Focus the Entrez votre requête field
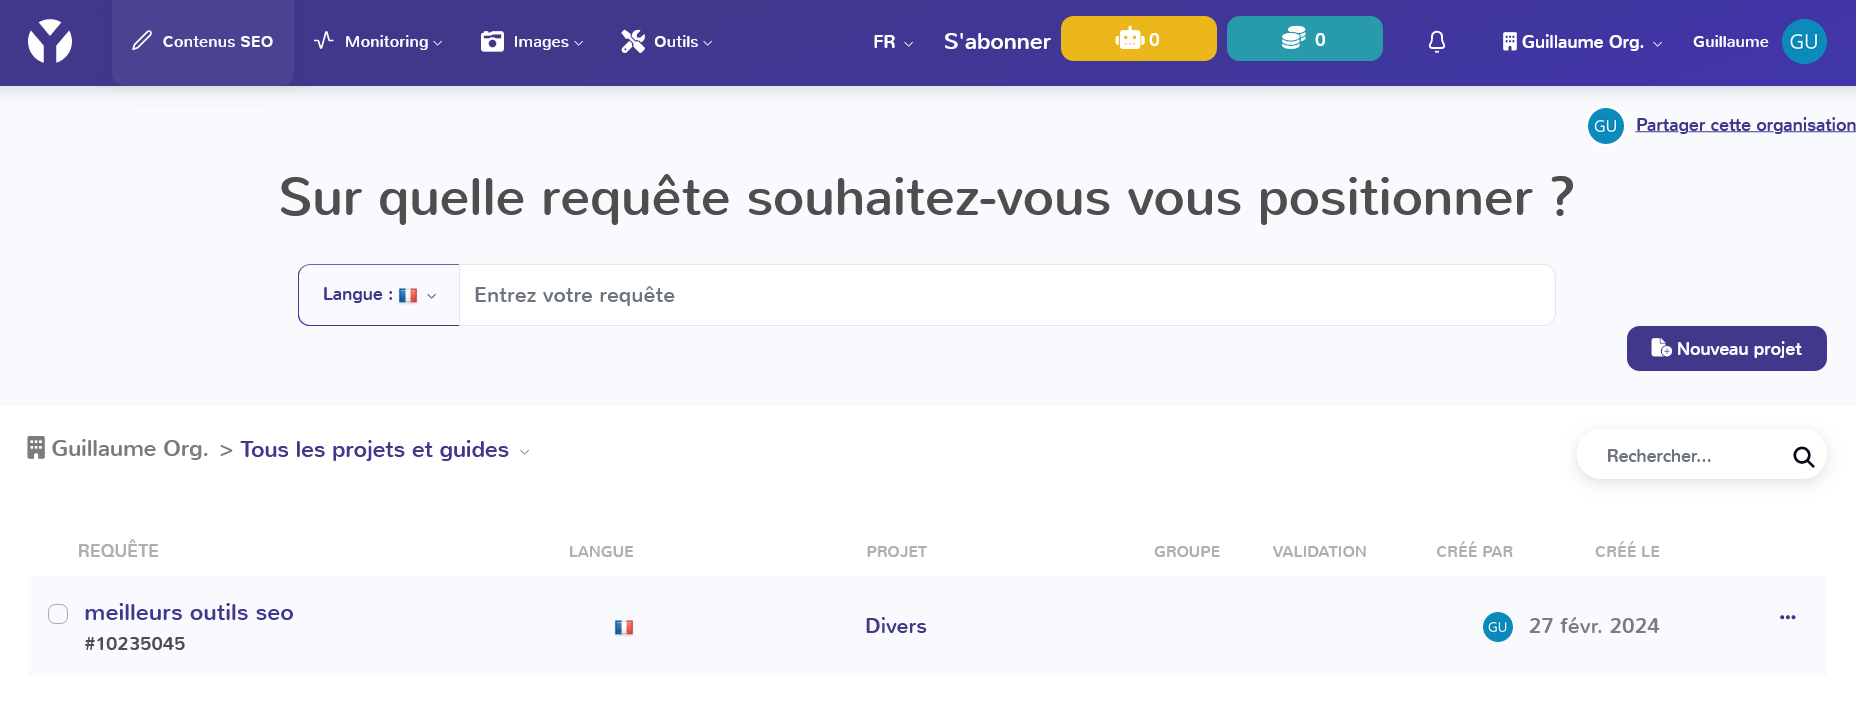Viewport: 1856px width, 701px height. pyautogui.click(x=1007, y=295)
